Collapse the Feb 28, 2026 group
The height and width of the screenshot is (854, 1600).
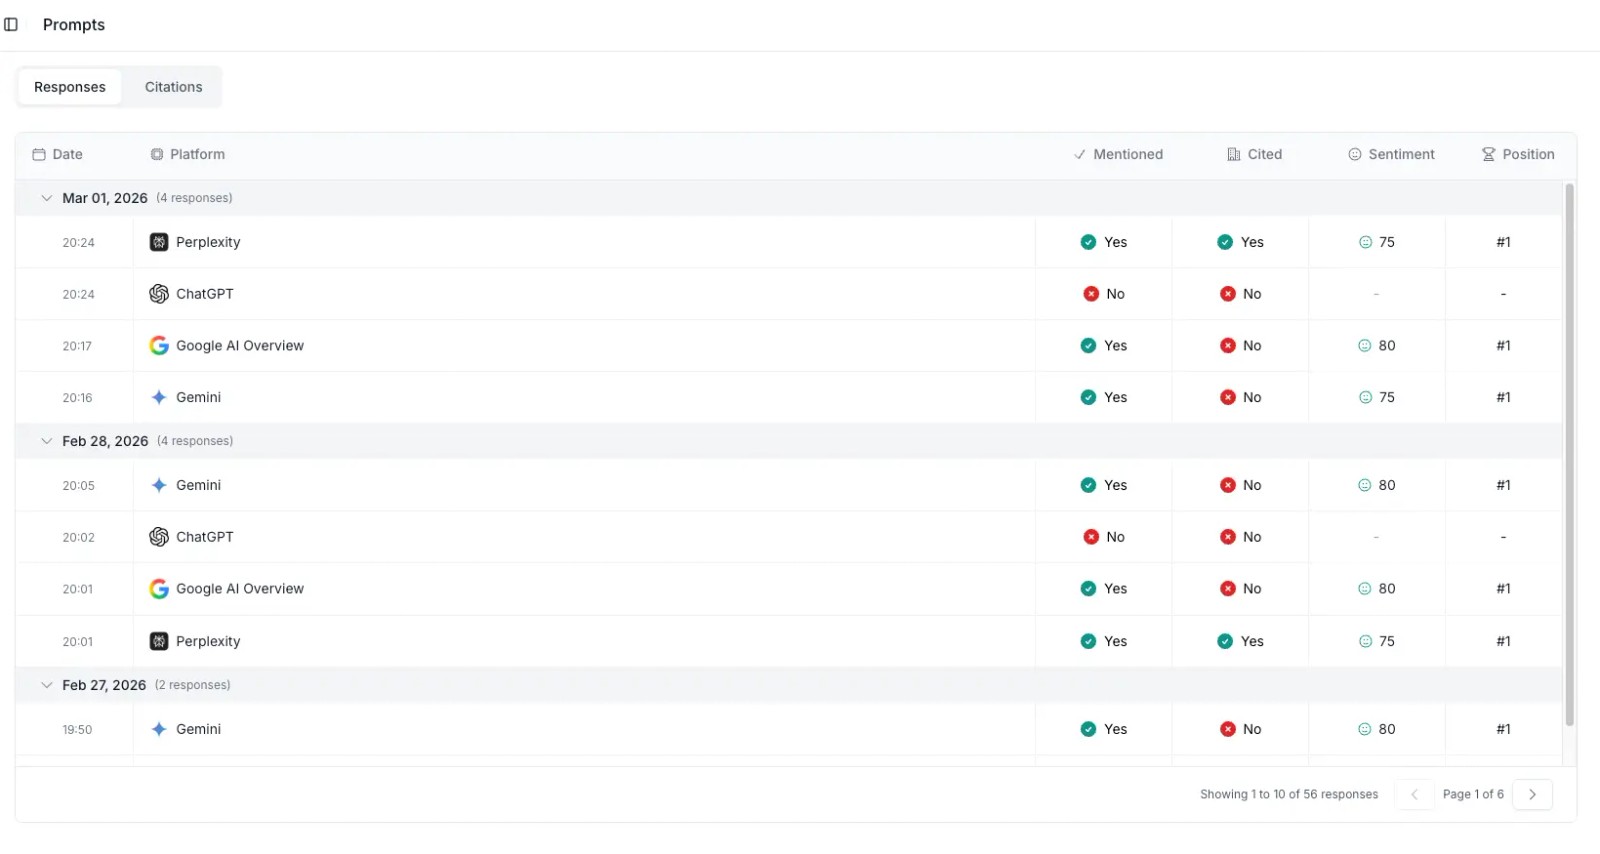47,441
